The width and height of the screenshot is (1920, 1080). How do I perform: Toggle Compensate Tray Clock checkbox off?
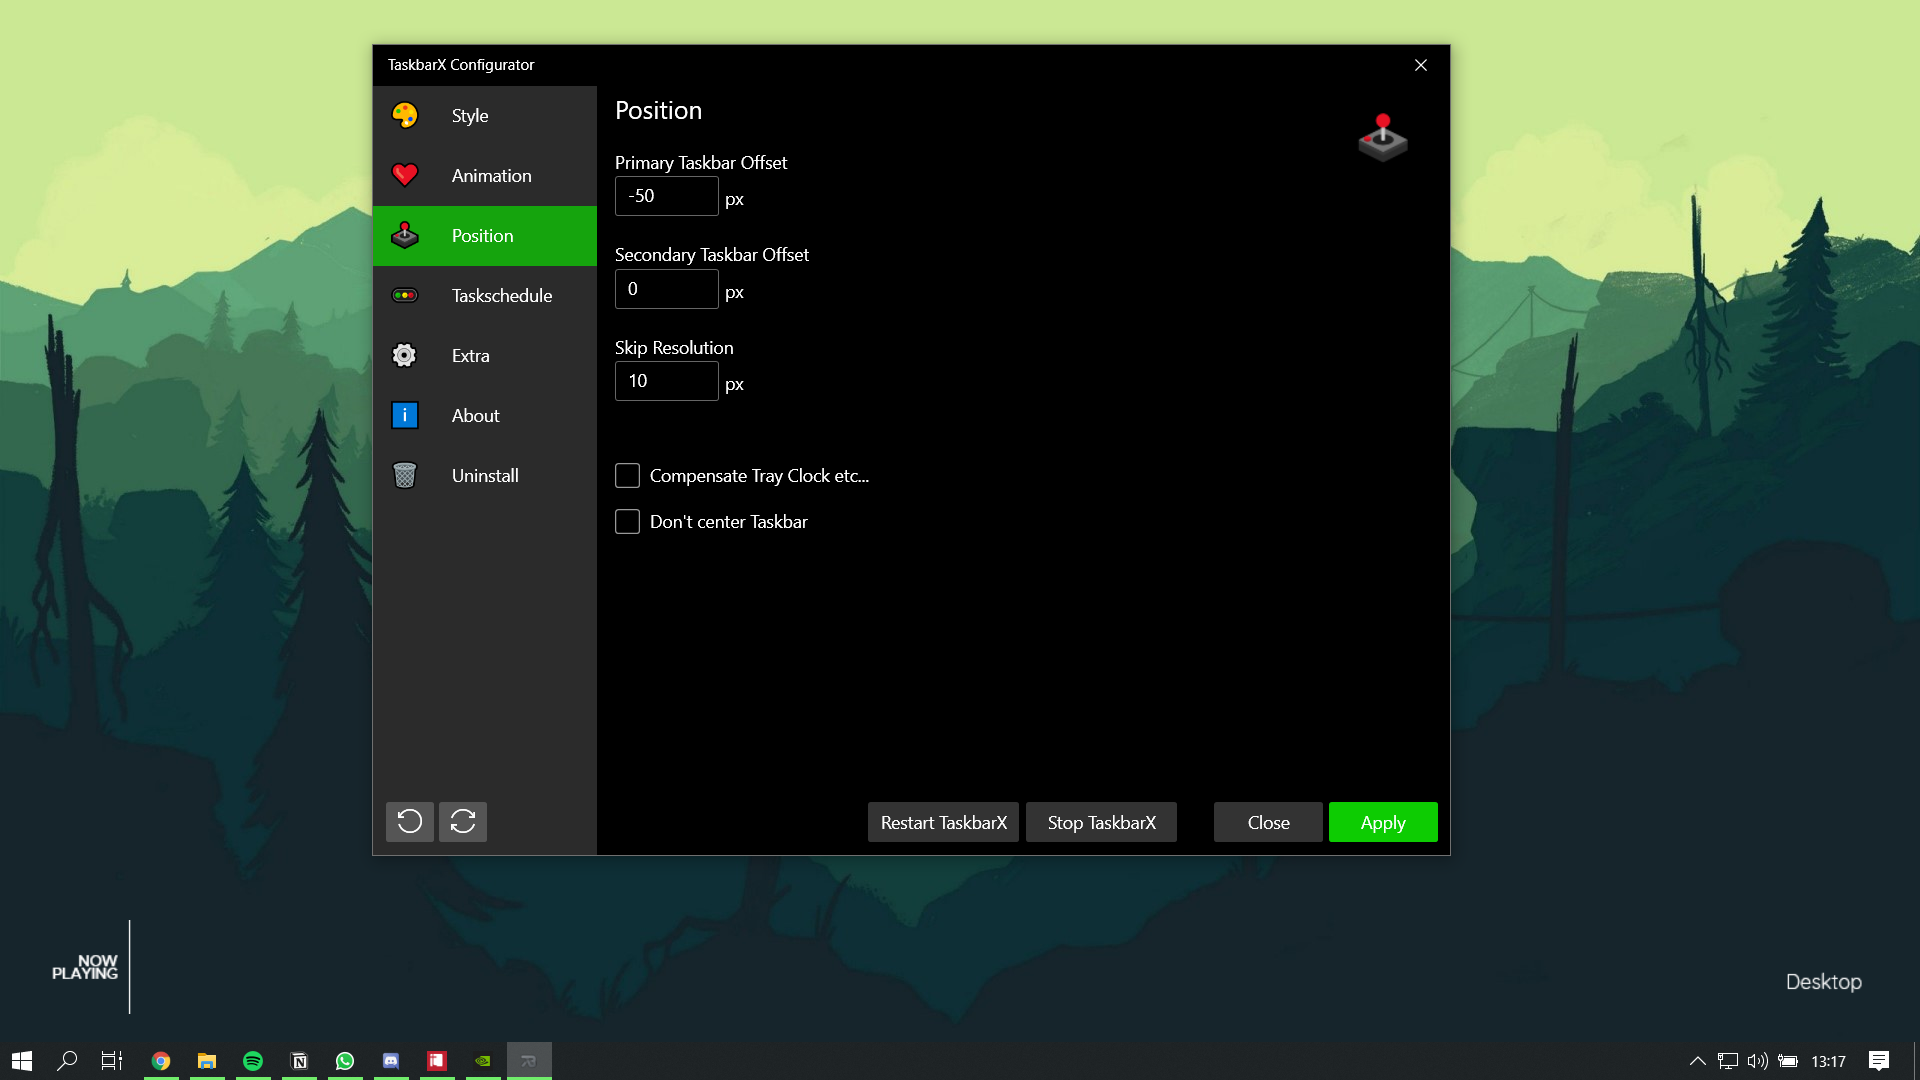[x=628, y=475]
